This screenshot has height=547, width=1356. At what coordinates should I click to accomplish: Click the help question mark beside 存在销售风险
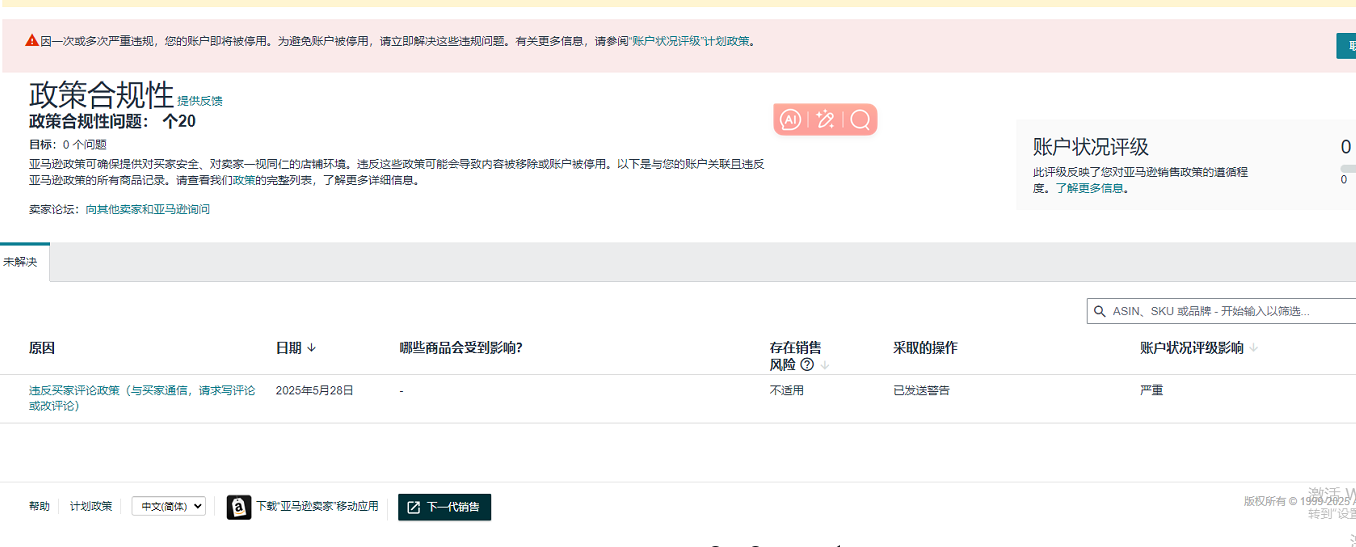click(807, 365)
